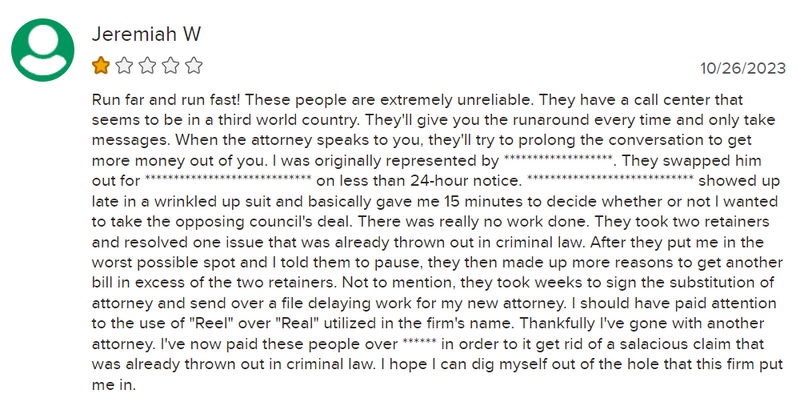Image resolution: width=800 pixels, height=406 pixels.
Task: Click the final words "me in."
Action: 114,385
